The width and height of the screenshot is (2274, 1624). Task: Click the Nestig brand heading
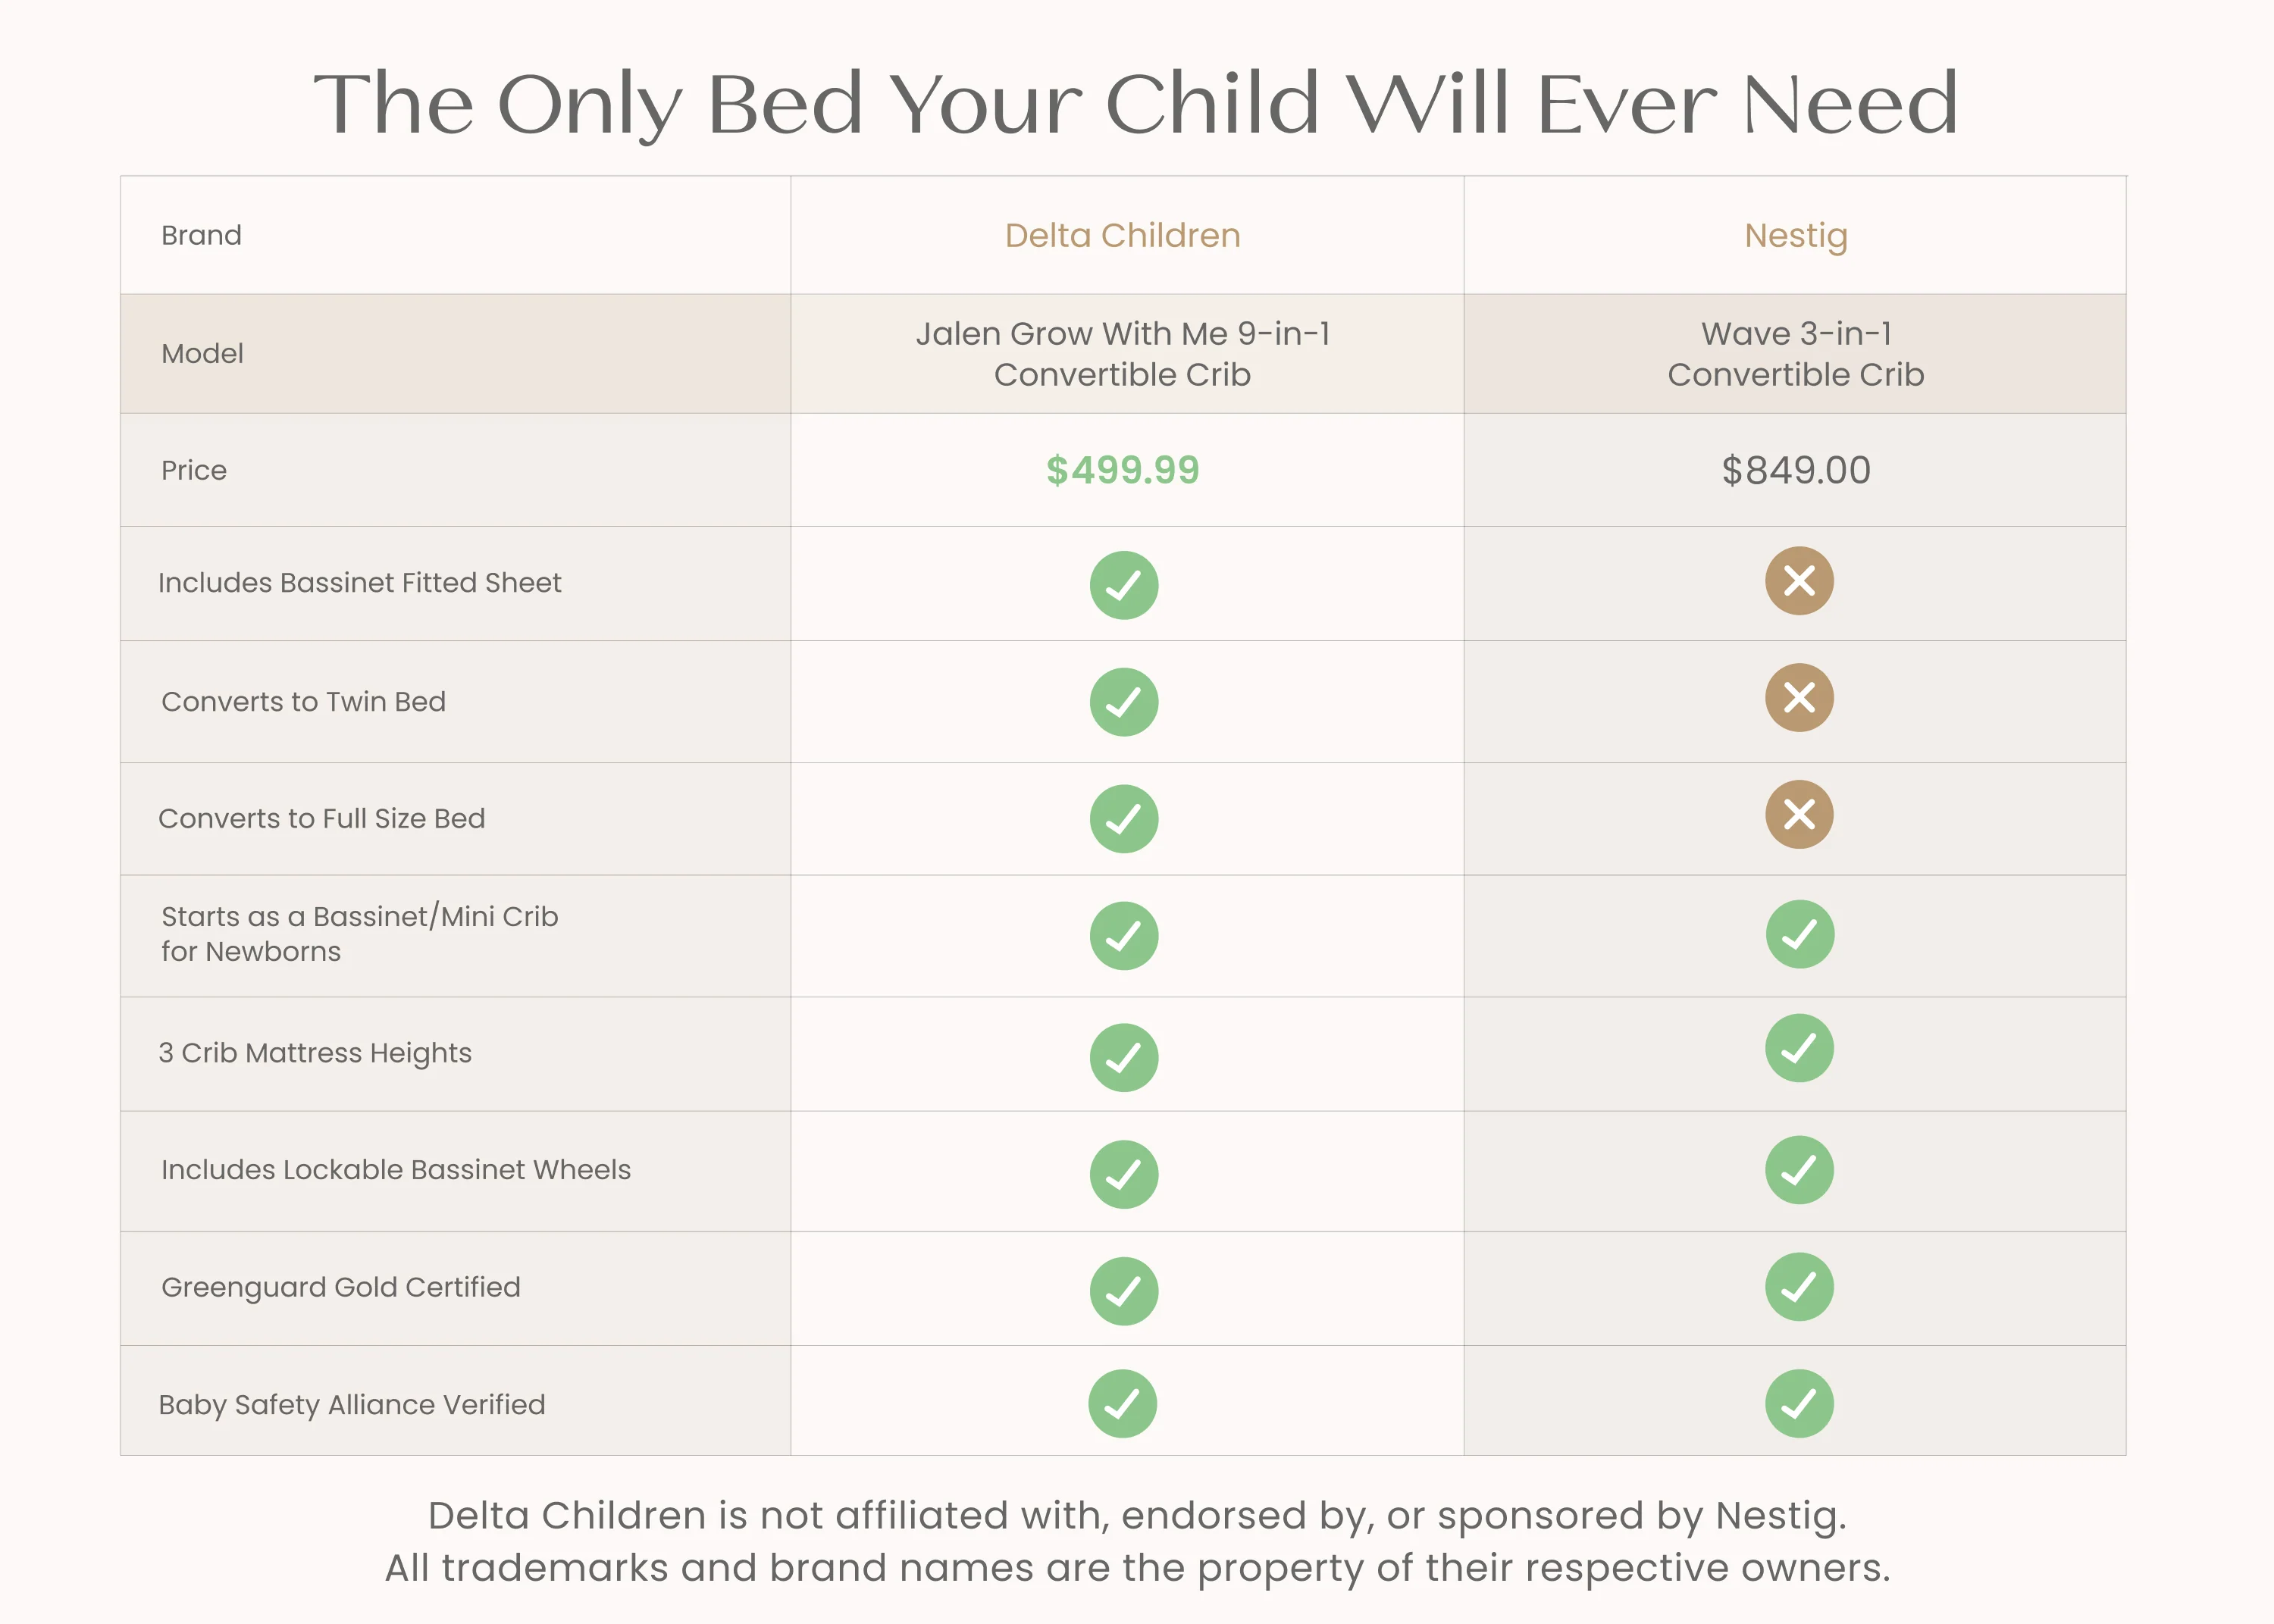pyautogui.click(x=1796, y=236)
